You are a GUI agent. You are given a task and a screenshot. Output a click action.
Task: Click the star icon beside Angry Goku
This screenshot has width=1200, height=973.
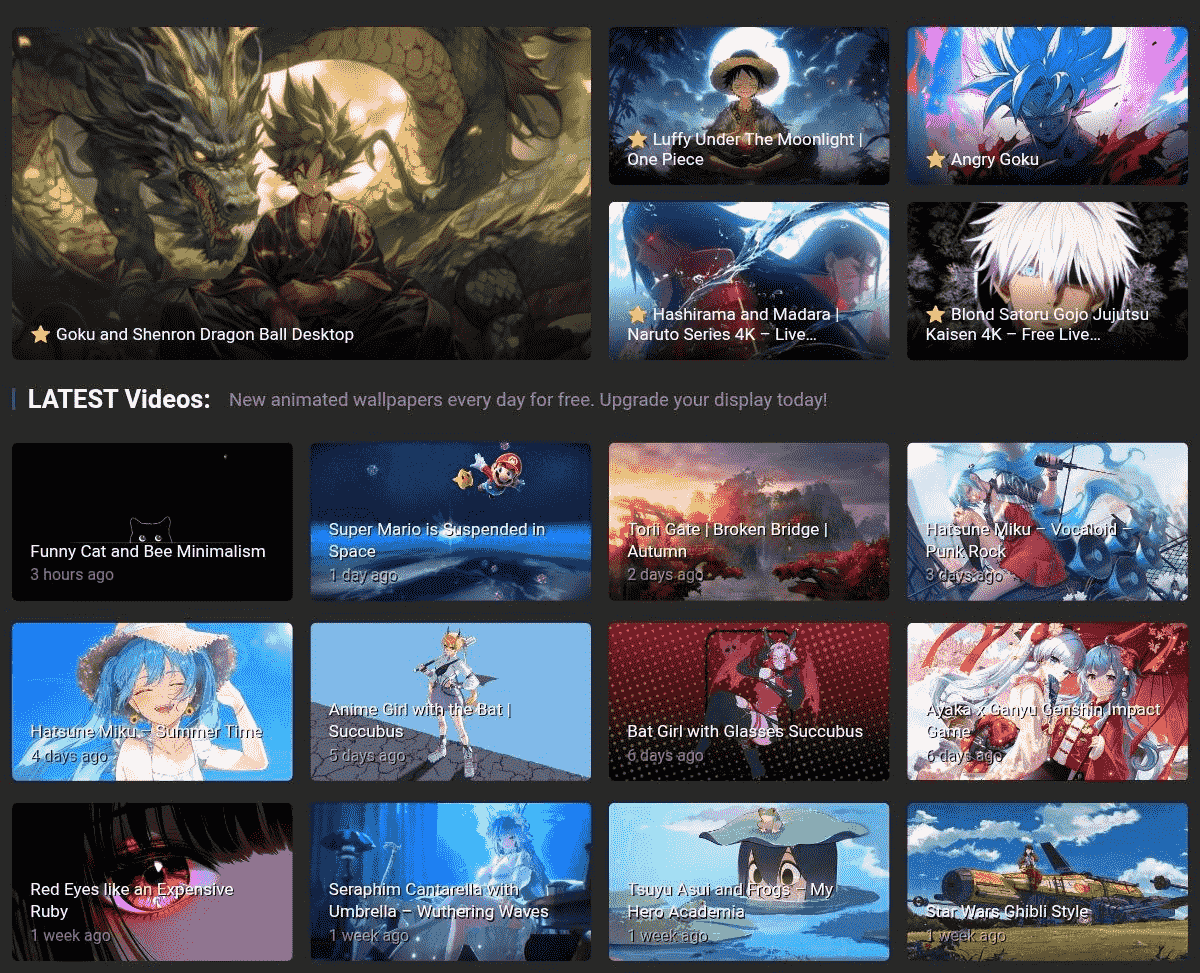935,159
